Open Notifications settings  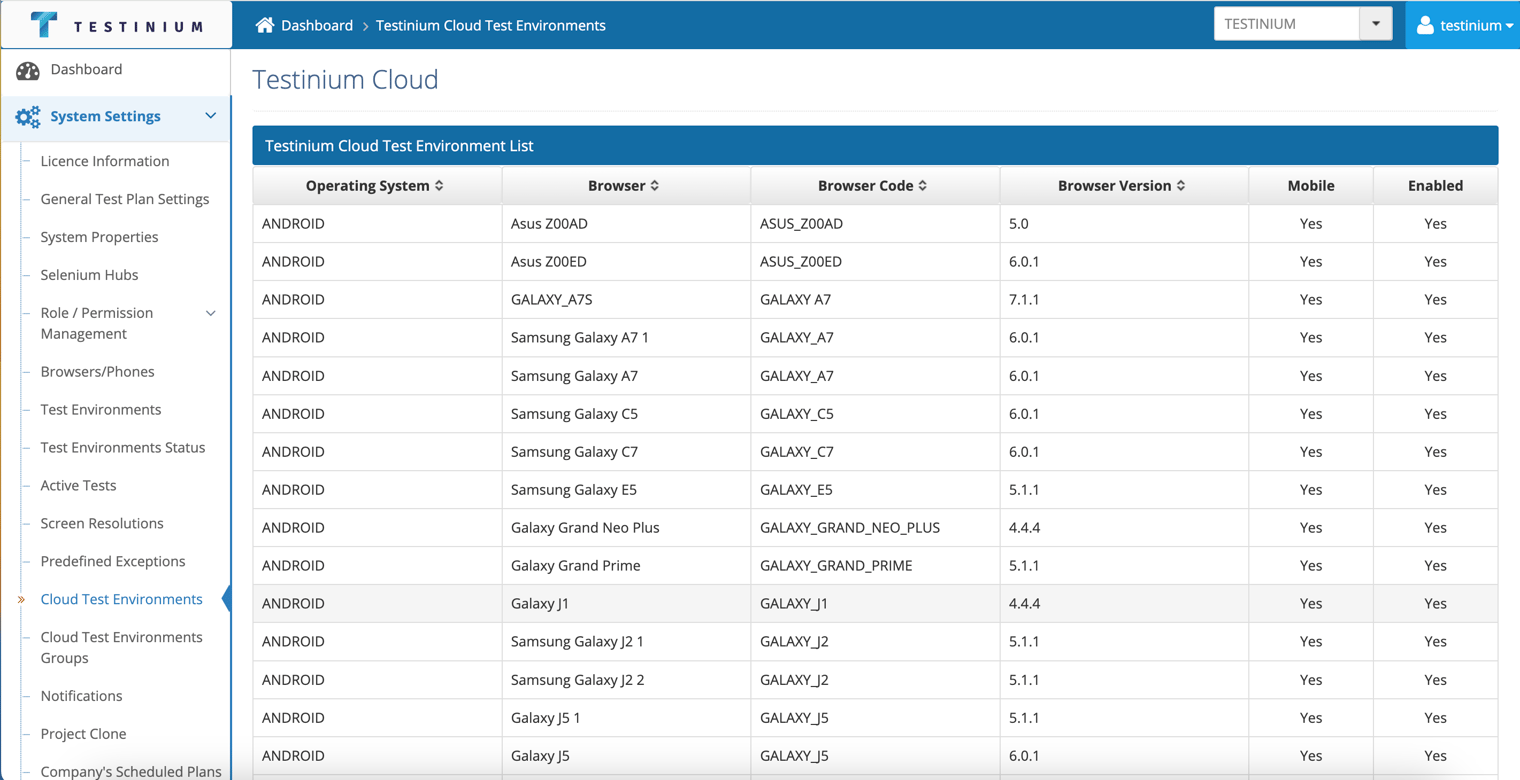coord(81,696)
